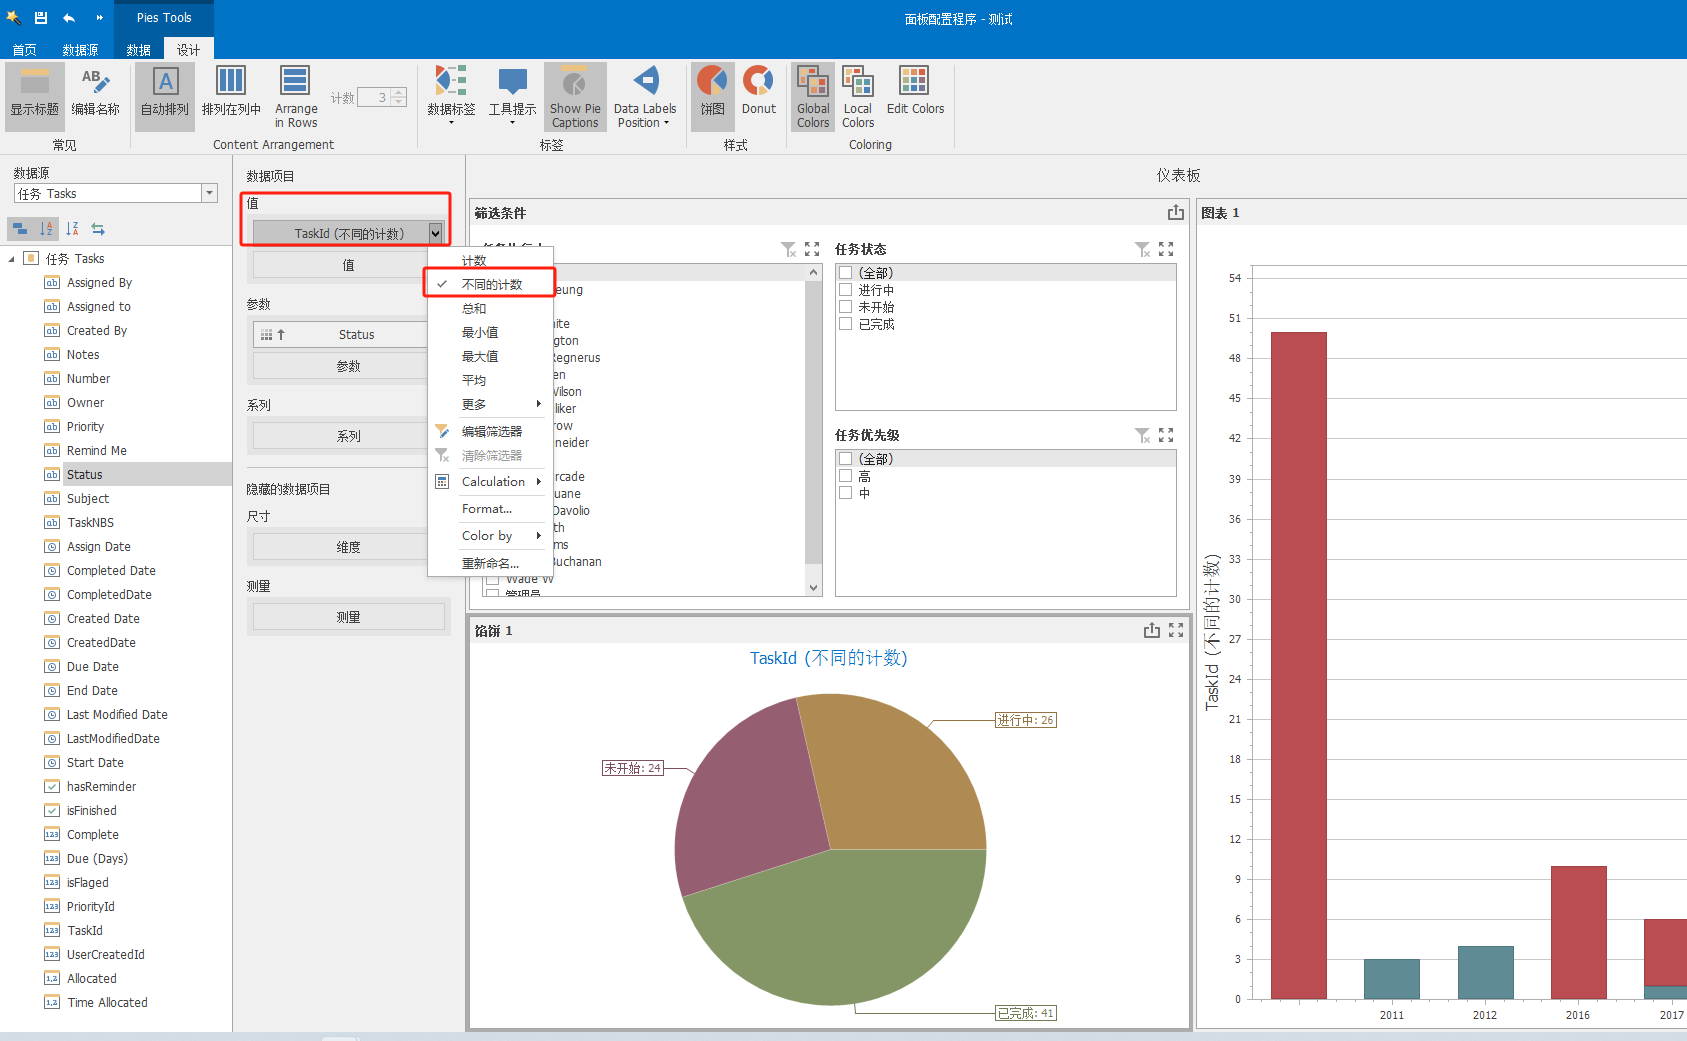Image resolution: width=1687 pixels, height=1041 pixels.
Task: Select the Priority field in tree
Action: (85, 427)
